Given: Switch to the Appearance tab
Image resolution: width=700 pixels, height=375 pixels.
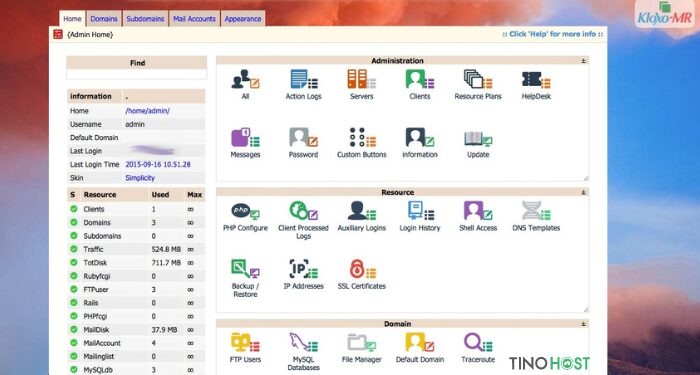Looking at the screenshot, I should tap(242, 19).
